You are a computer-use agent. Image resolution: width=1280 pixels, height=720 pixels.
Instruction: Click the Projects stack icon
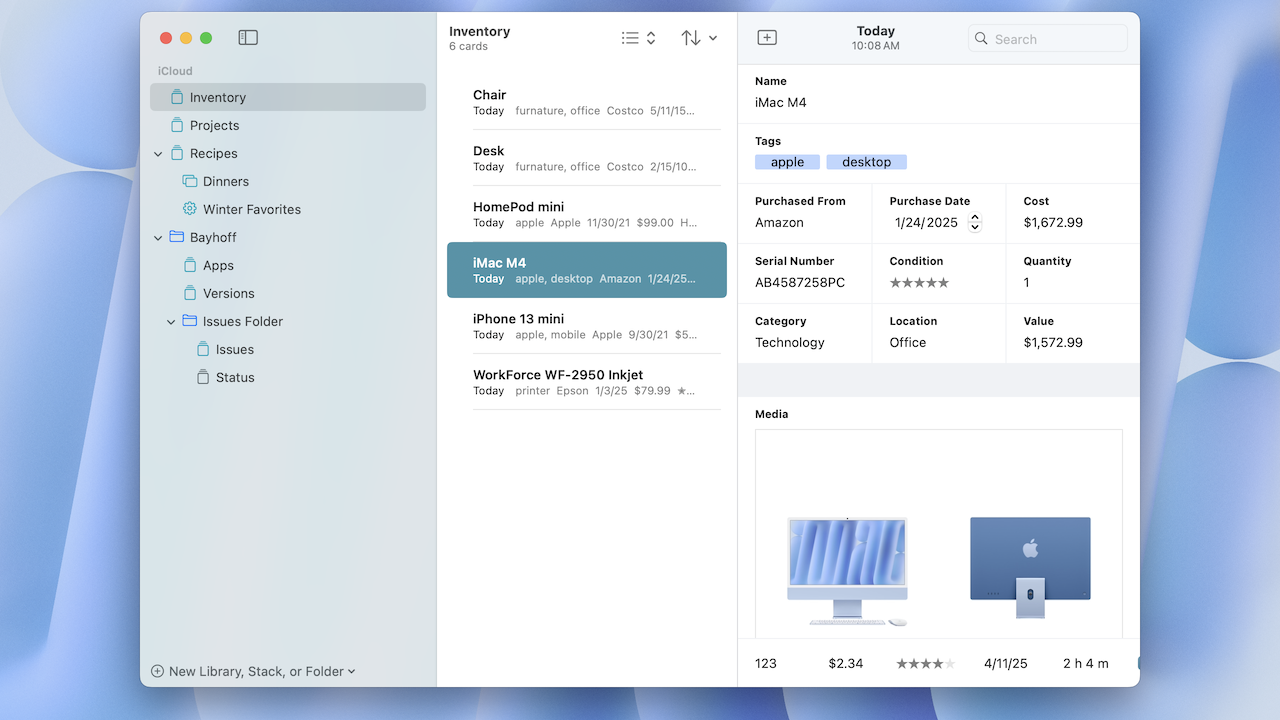pyautogui.click(x=177, y=125)
